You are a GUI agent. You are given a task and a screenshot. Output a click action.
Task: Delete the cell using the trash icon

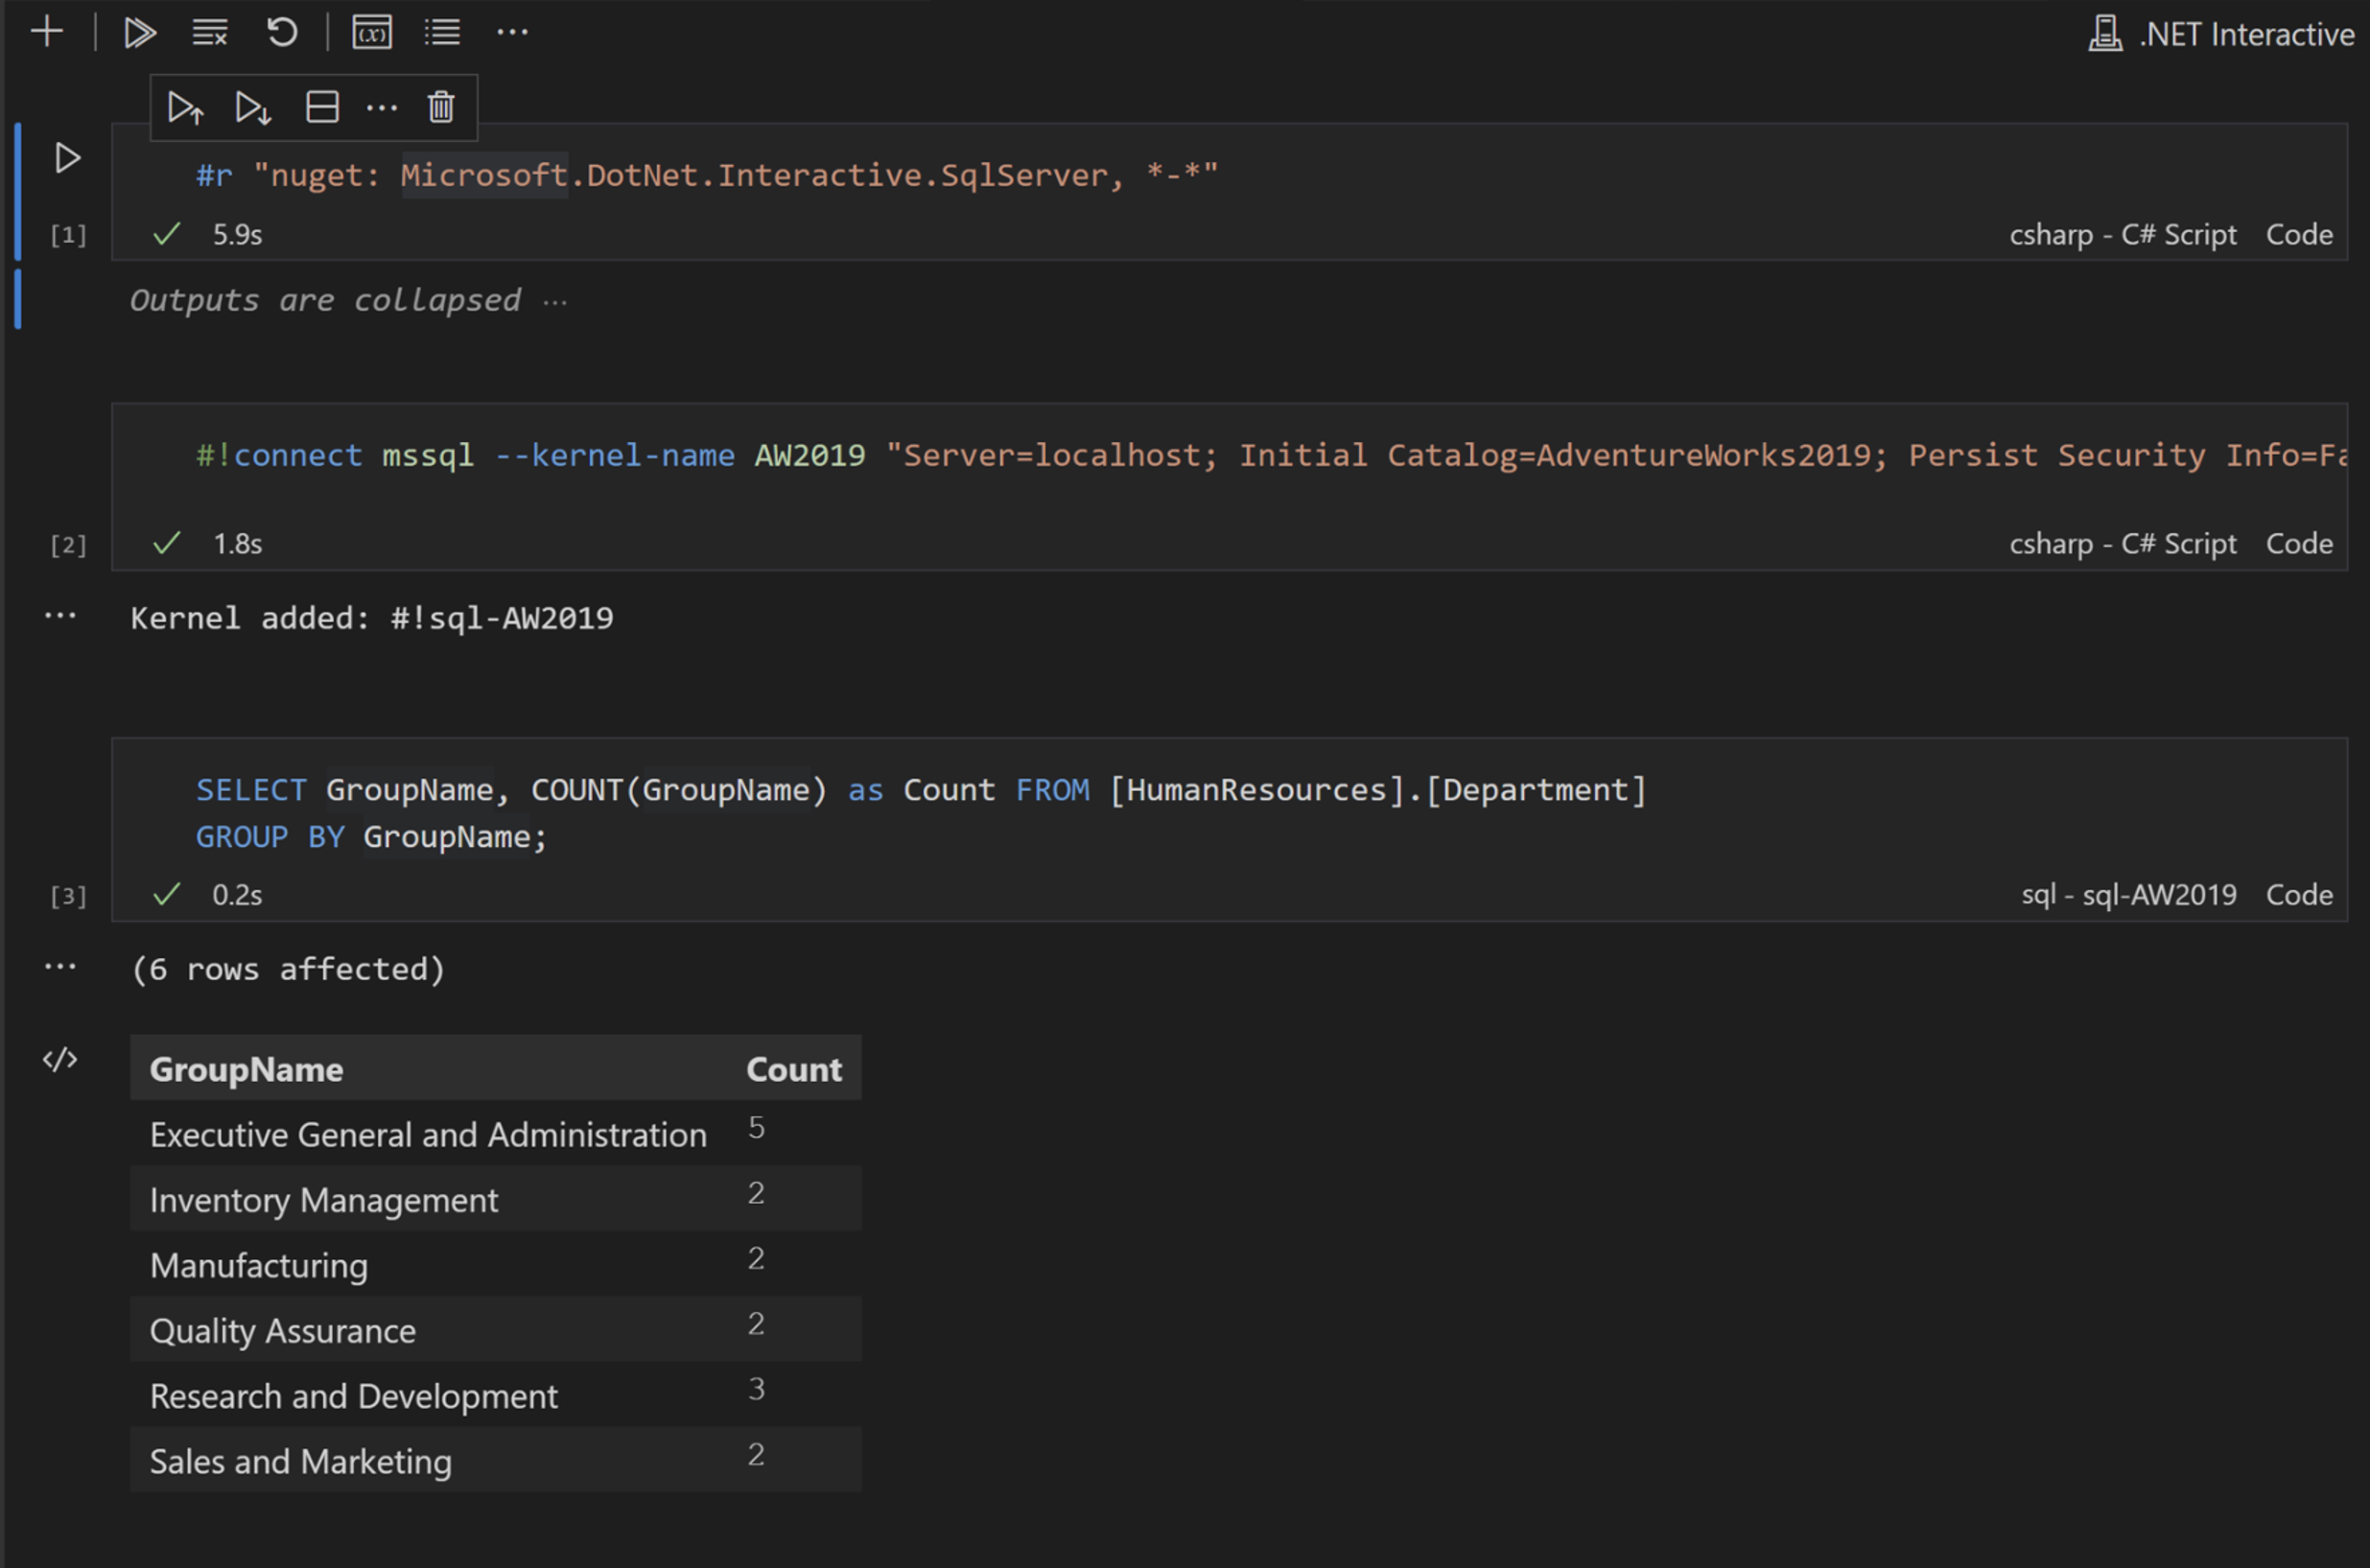click(x=440, y=107)
